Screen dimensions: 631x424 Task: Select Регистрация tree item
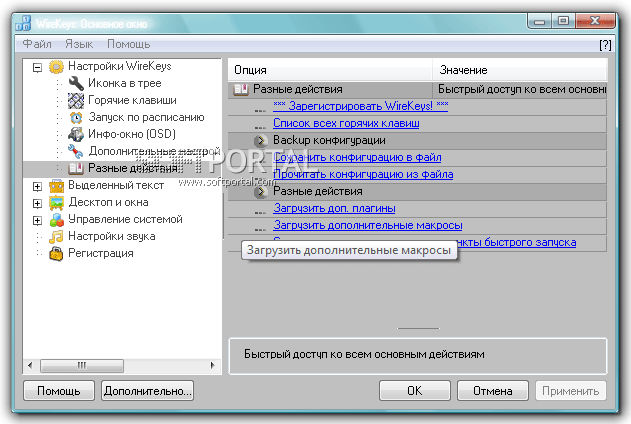click(101, 253)
